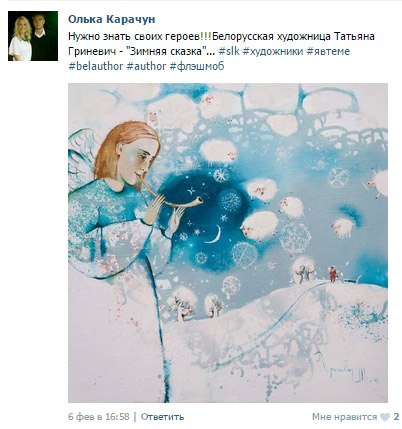Click the timestamp 6 фев в 16:58
This screenshot has height=429, width=402.
(99, 417)
